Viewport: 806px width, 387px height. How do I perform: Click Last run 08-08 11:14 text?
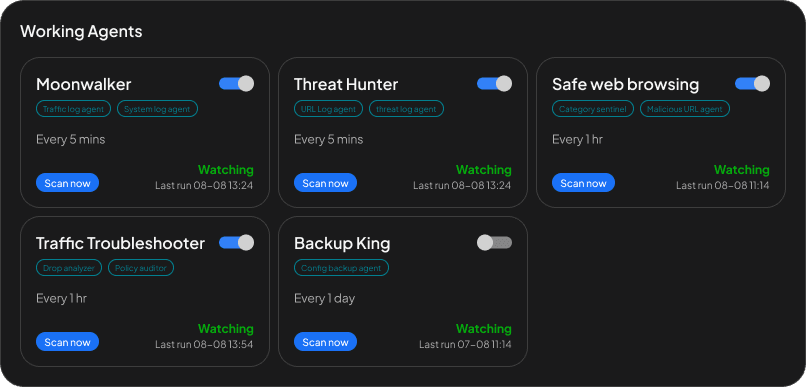point(723,186)
